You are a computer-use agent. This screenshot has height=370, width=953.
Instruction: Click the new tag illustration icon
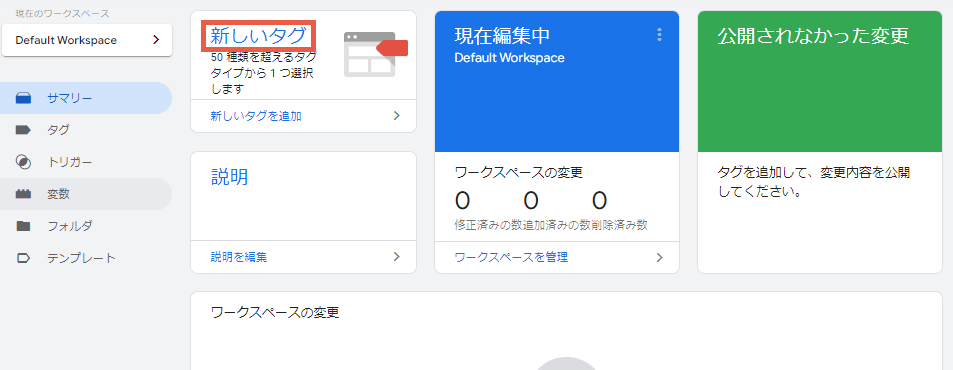(x=375, y=54)
